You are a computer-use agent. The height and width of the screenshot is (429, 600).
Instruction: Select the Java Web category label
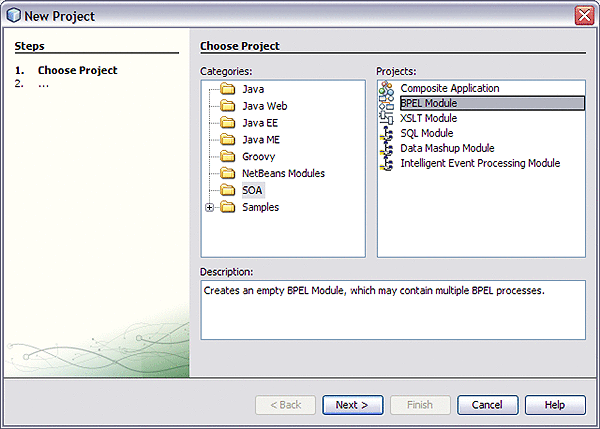(264, 106)
